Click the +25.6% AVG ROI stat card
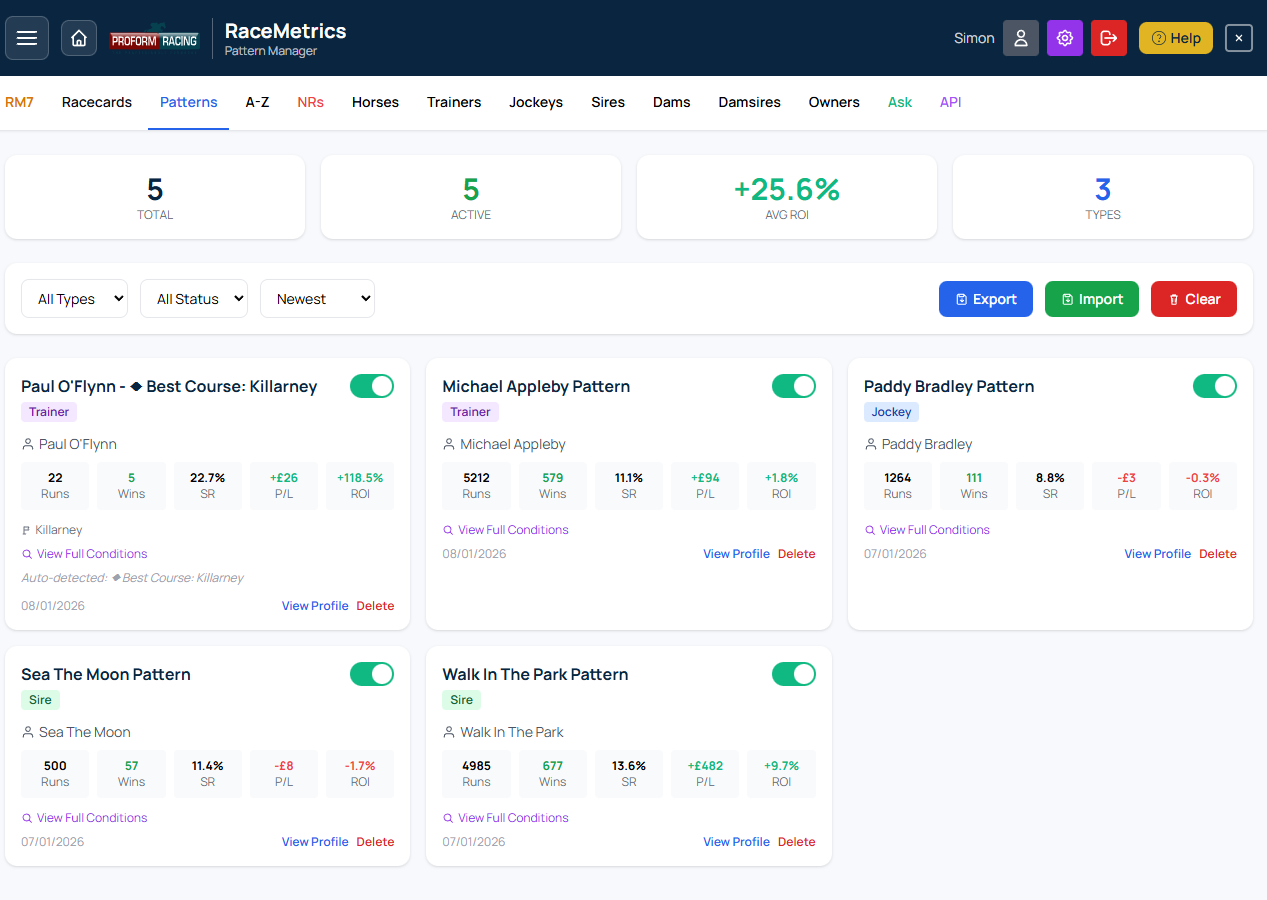 pos(786,196)
